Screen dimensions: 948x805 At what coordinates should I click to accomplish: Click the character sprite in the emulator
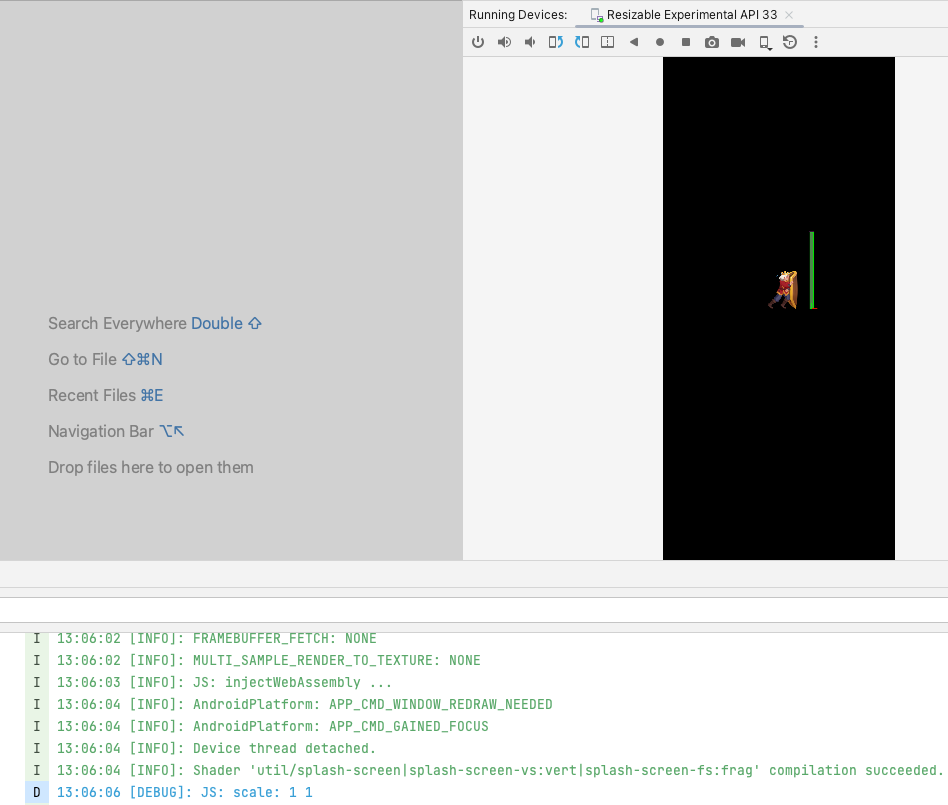tap(784, 290)
